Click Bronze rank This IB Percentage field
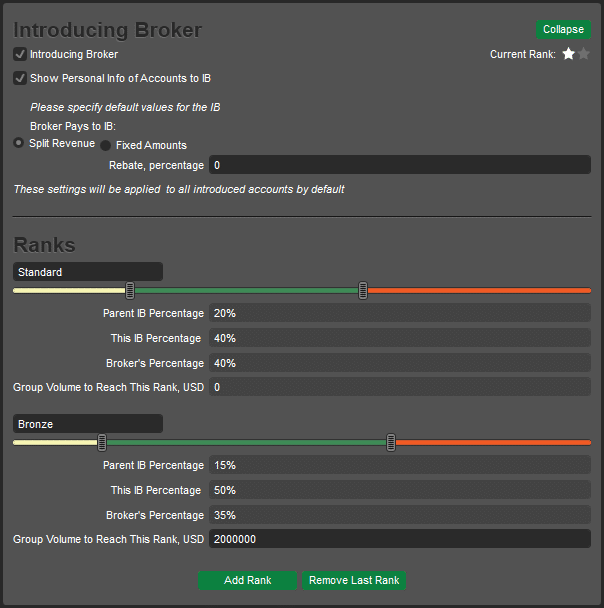Image resolution: width=604 pixels, height=608 pixels. tap(400, 490)
